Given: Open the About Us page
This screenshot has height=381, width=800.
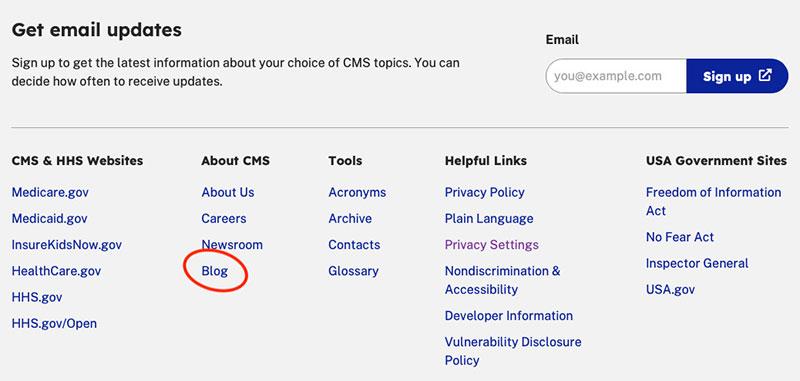Looking at the screenshot, I should (228, 192).
